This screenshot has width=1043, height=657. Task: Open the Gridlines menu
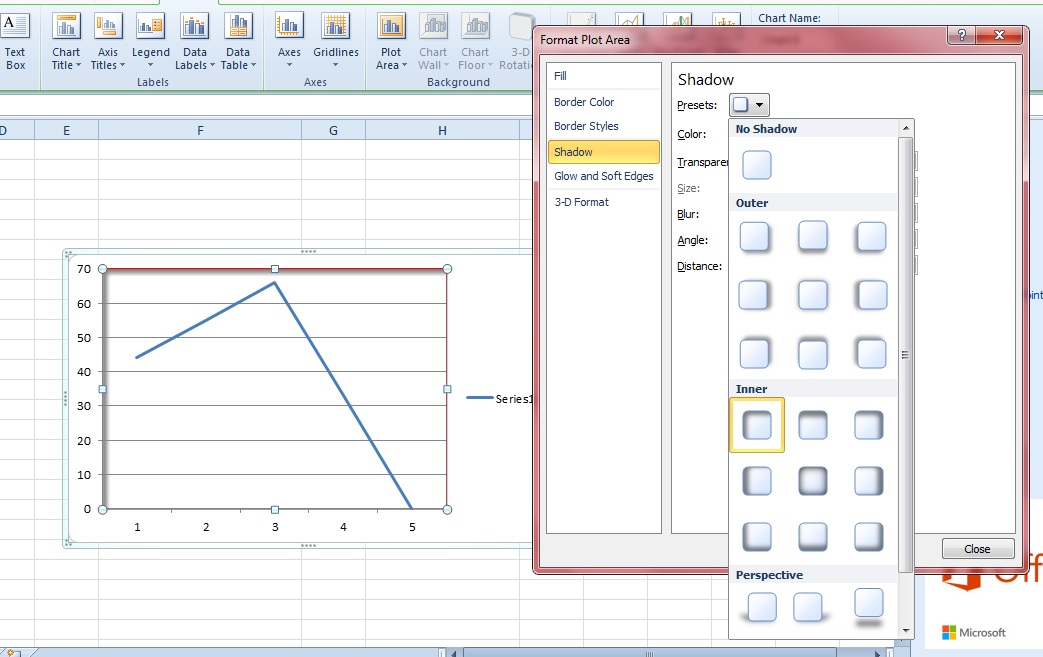(335, 43)
